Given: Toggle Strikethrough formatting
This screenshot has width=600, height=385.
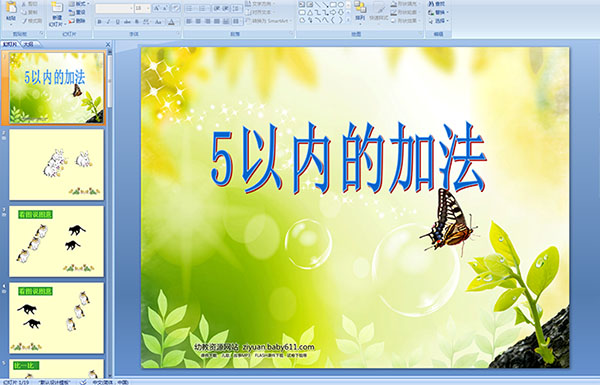Looking at the screenshot, I should [x=127, y=22].
